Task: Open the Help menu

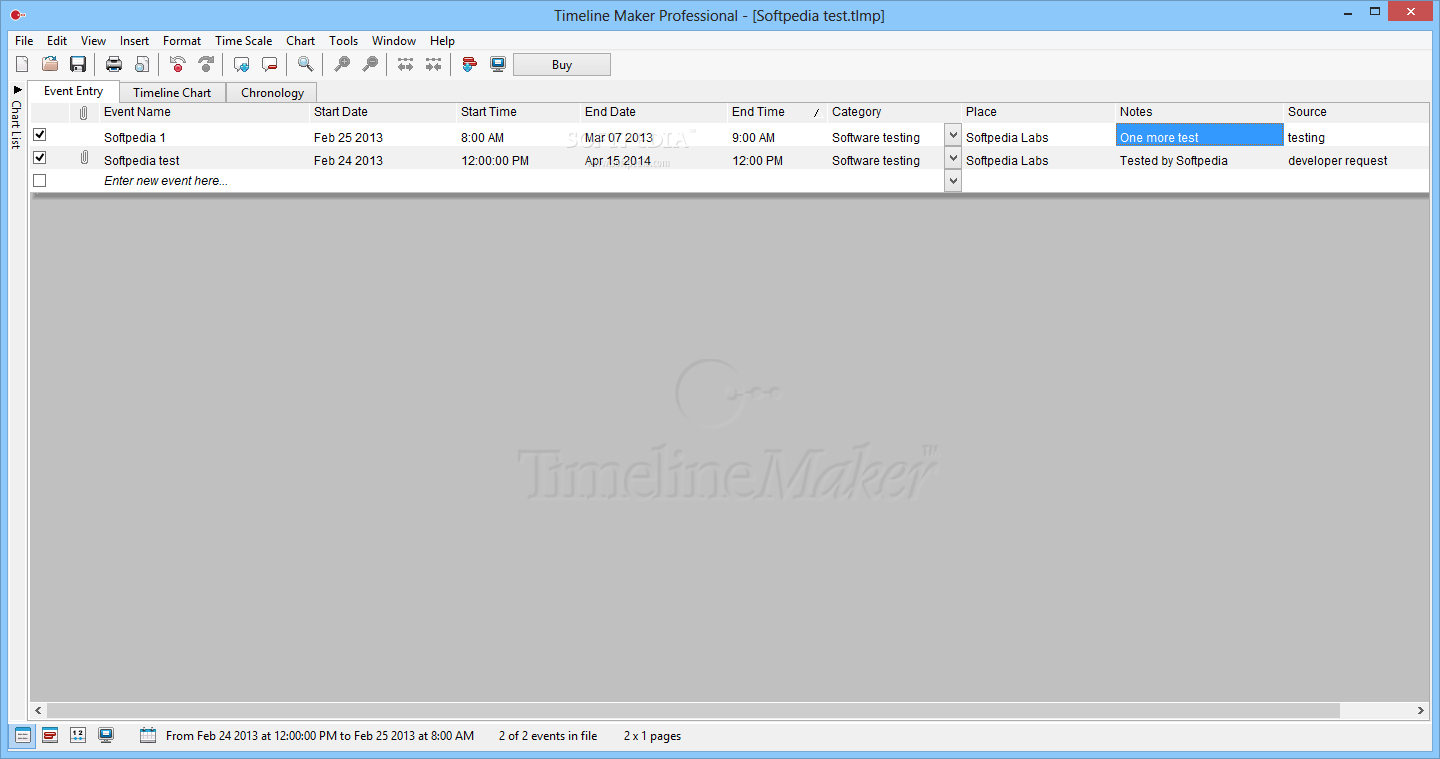Action: point(442,41)
